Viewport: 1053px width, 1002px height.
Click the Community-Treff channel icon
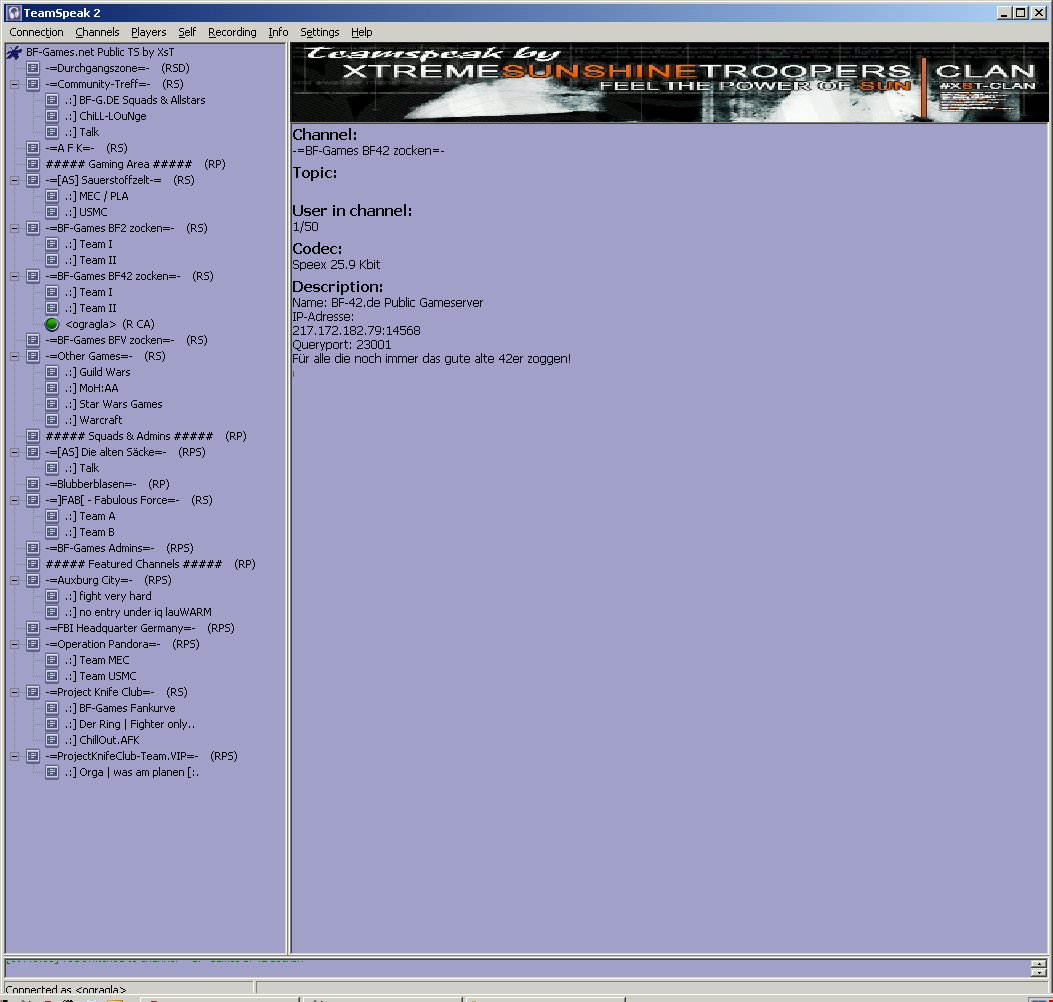point(33,84)
